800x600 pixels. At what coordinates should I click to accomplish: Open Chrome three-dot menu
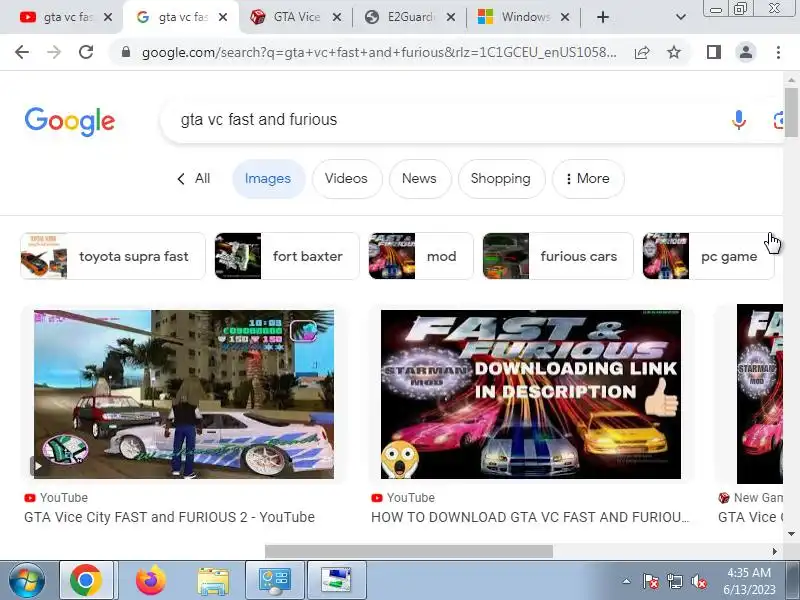[x=778, y=52]
